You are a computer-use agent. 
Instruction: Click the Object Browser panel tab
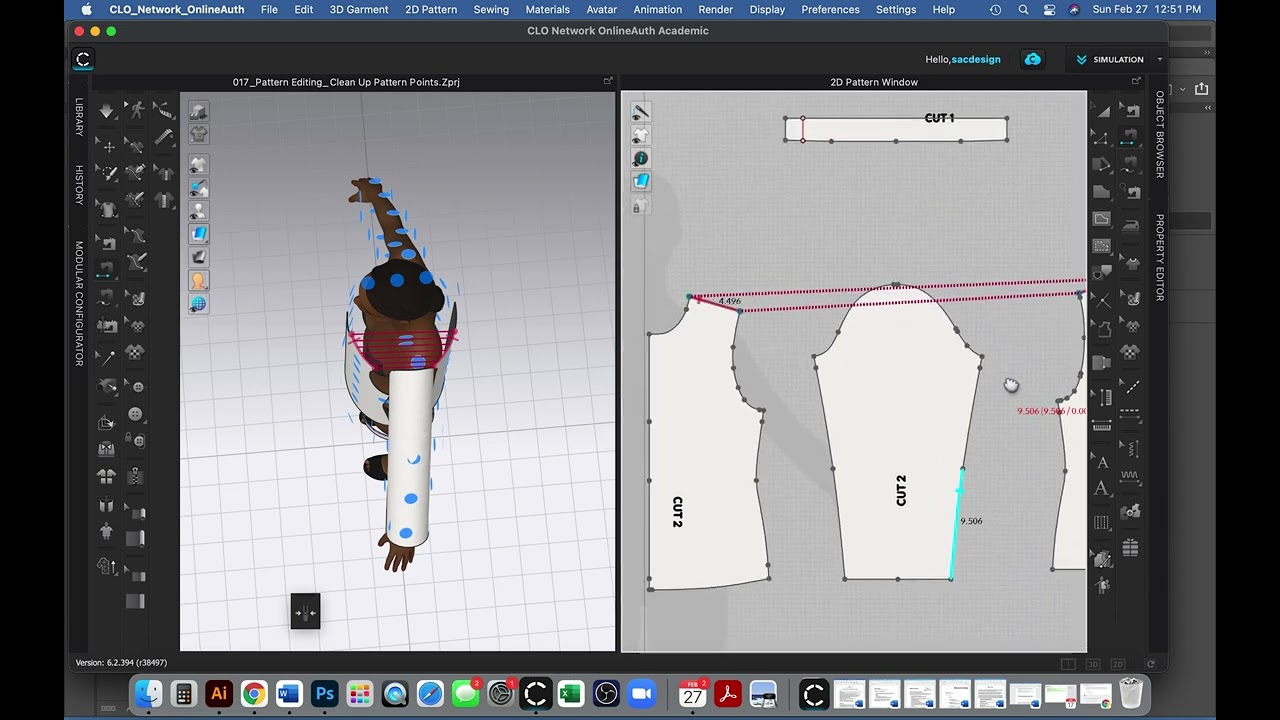click(1160, 134)
